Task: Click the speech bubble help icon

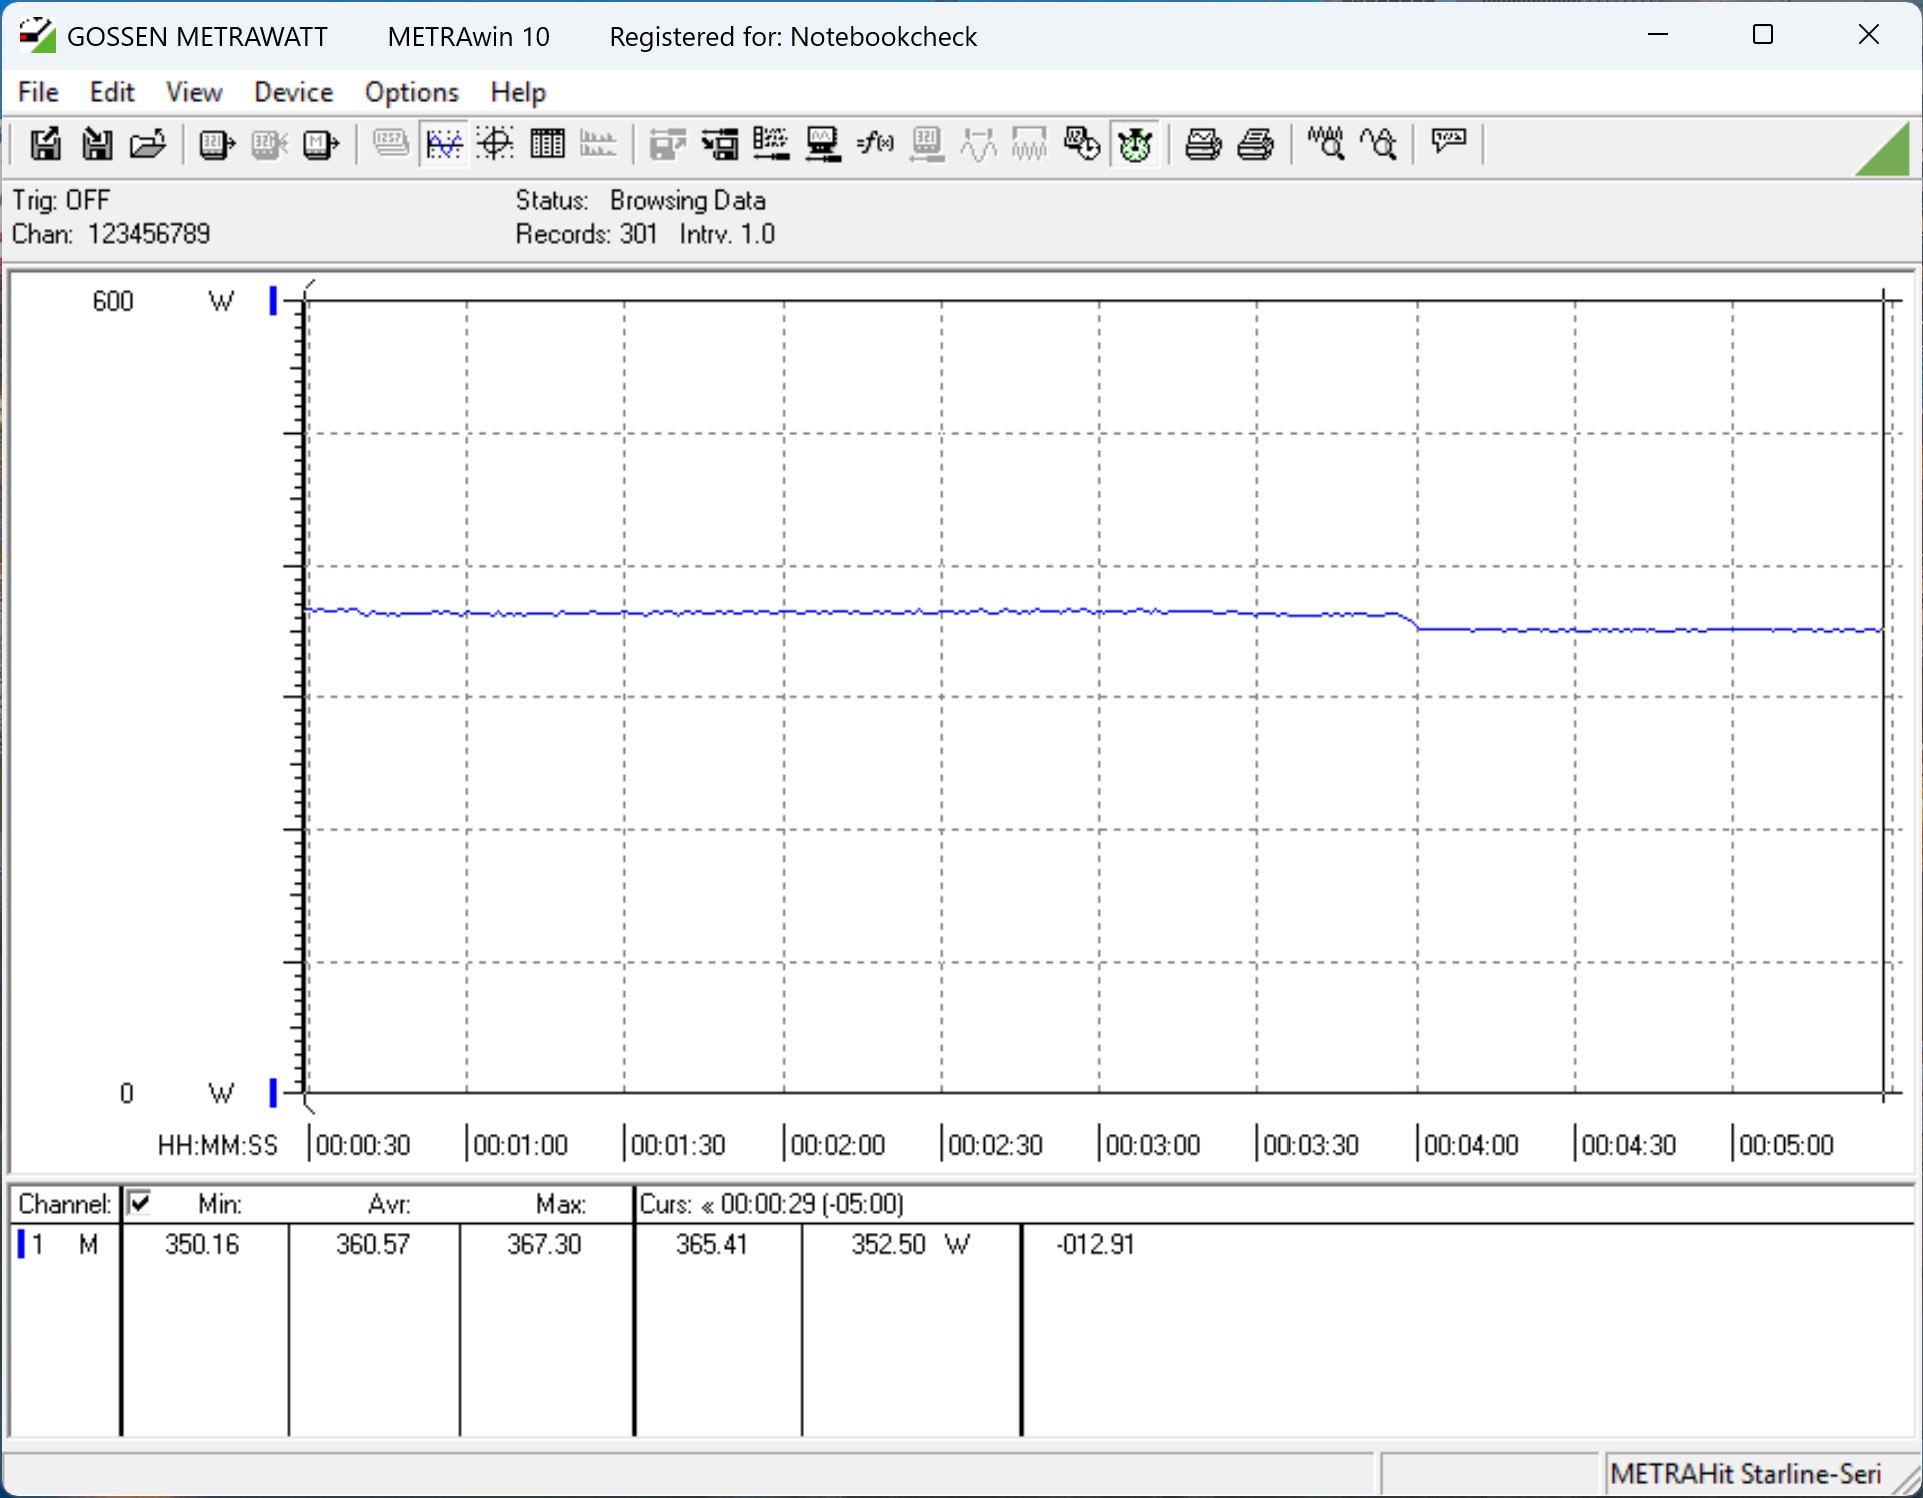Action: point(1448,141)
